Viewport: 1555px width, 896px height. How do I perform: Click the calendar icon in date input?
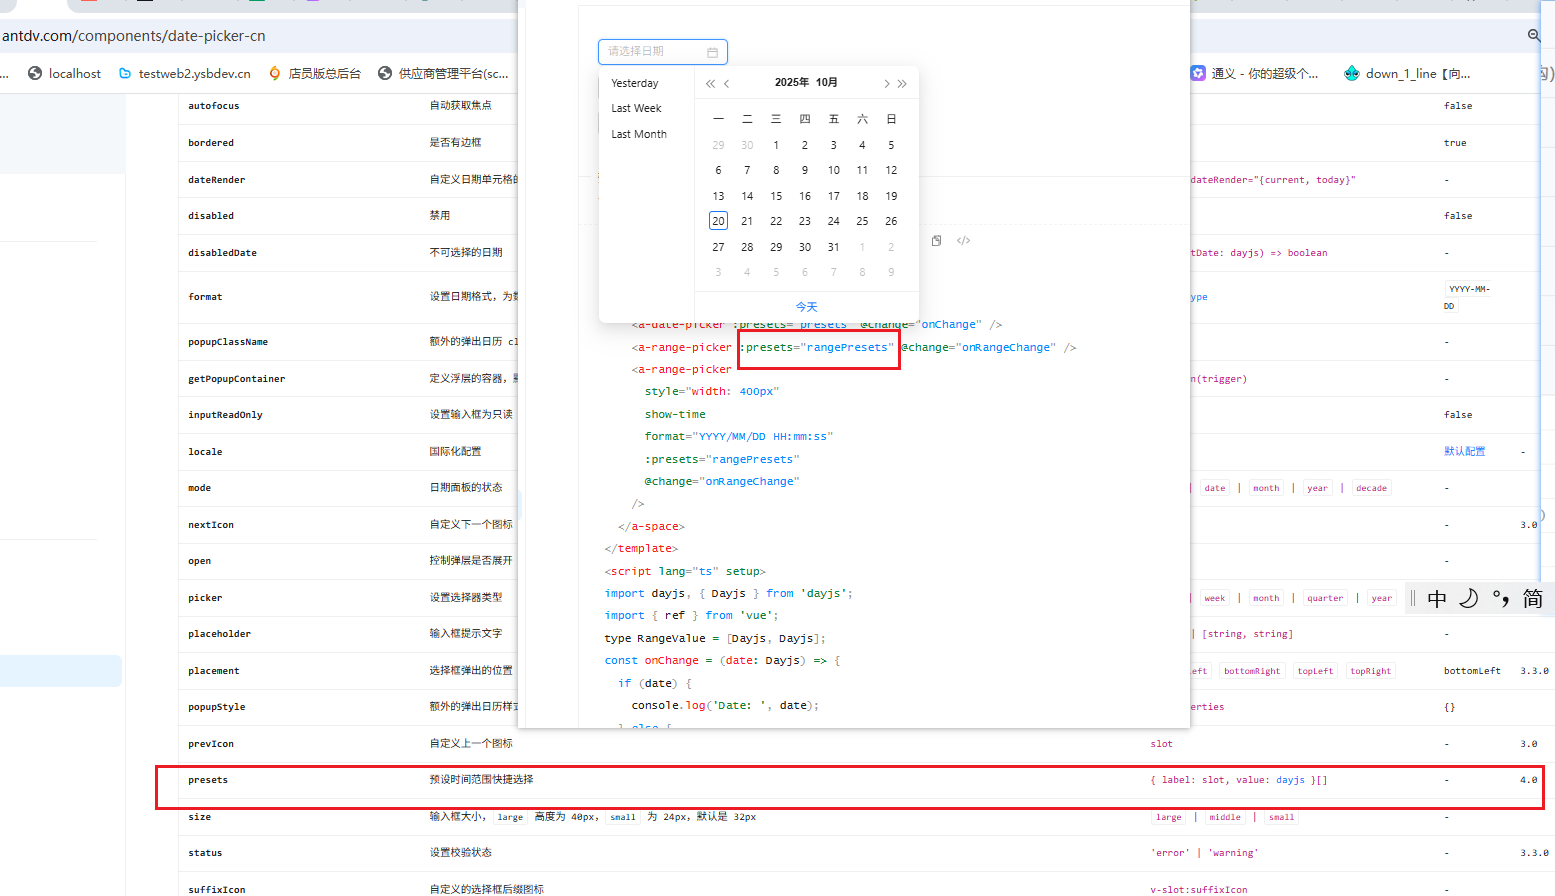712,52
